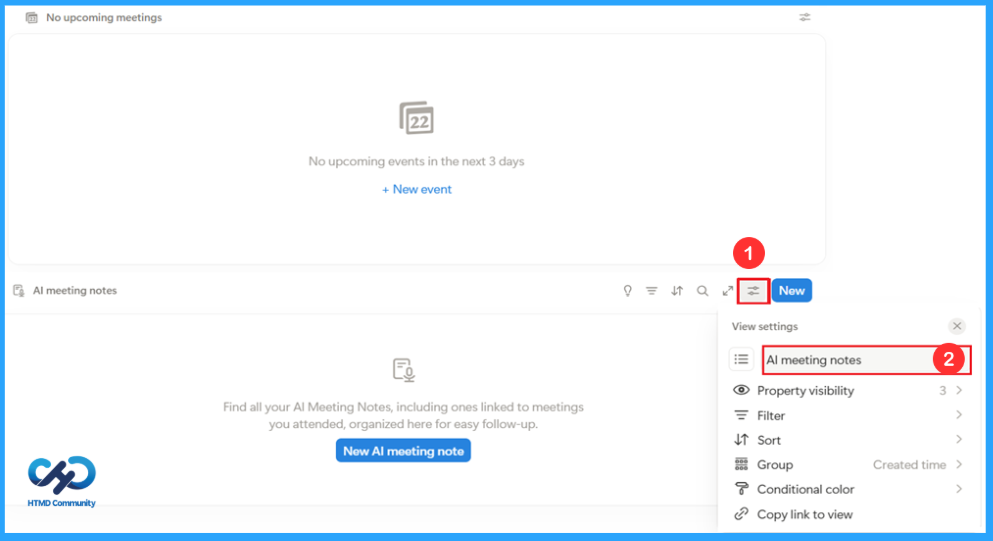Open settings icon beside No upcoming meetings
The image size is (993, 541).
(804, 18)
